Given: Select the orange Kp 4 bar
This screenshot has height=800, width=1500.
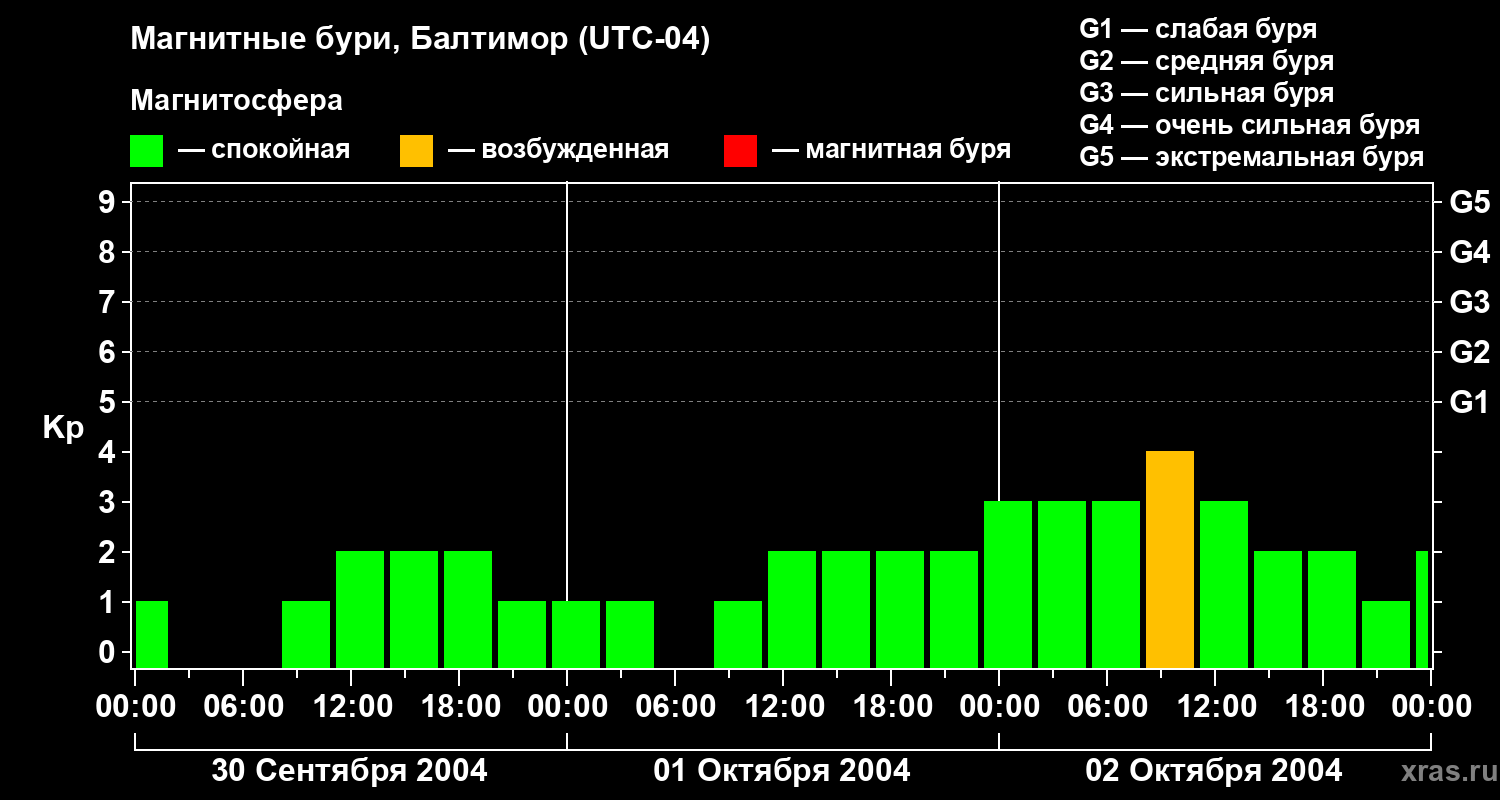Looking at the screenshot, I should (1170, 560).
